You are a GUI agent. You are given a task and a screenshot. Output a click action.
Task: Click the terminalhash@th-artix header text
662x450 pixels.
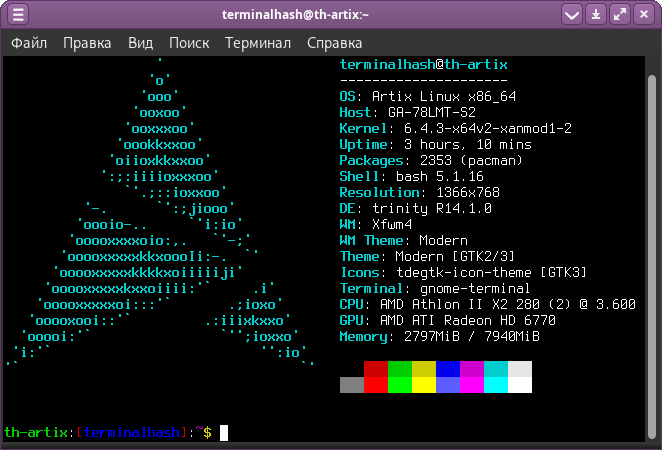click(x=423, y=65)
